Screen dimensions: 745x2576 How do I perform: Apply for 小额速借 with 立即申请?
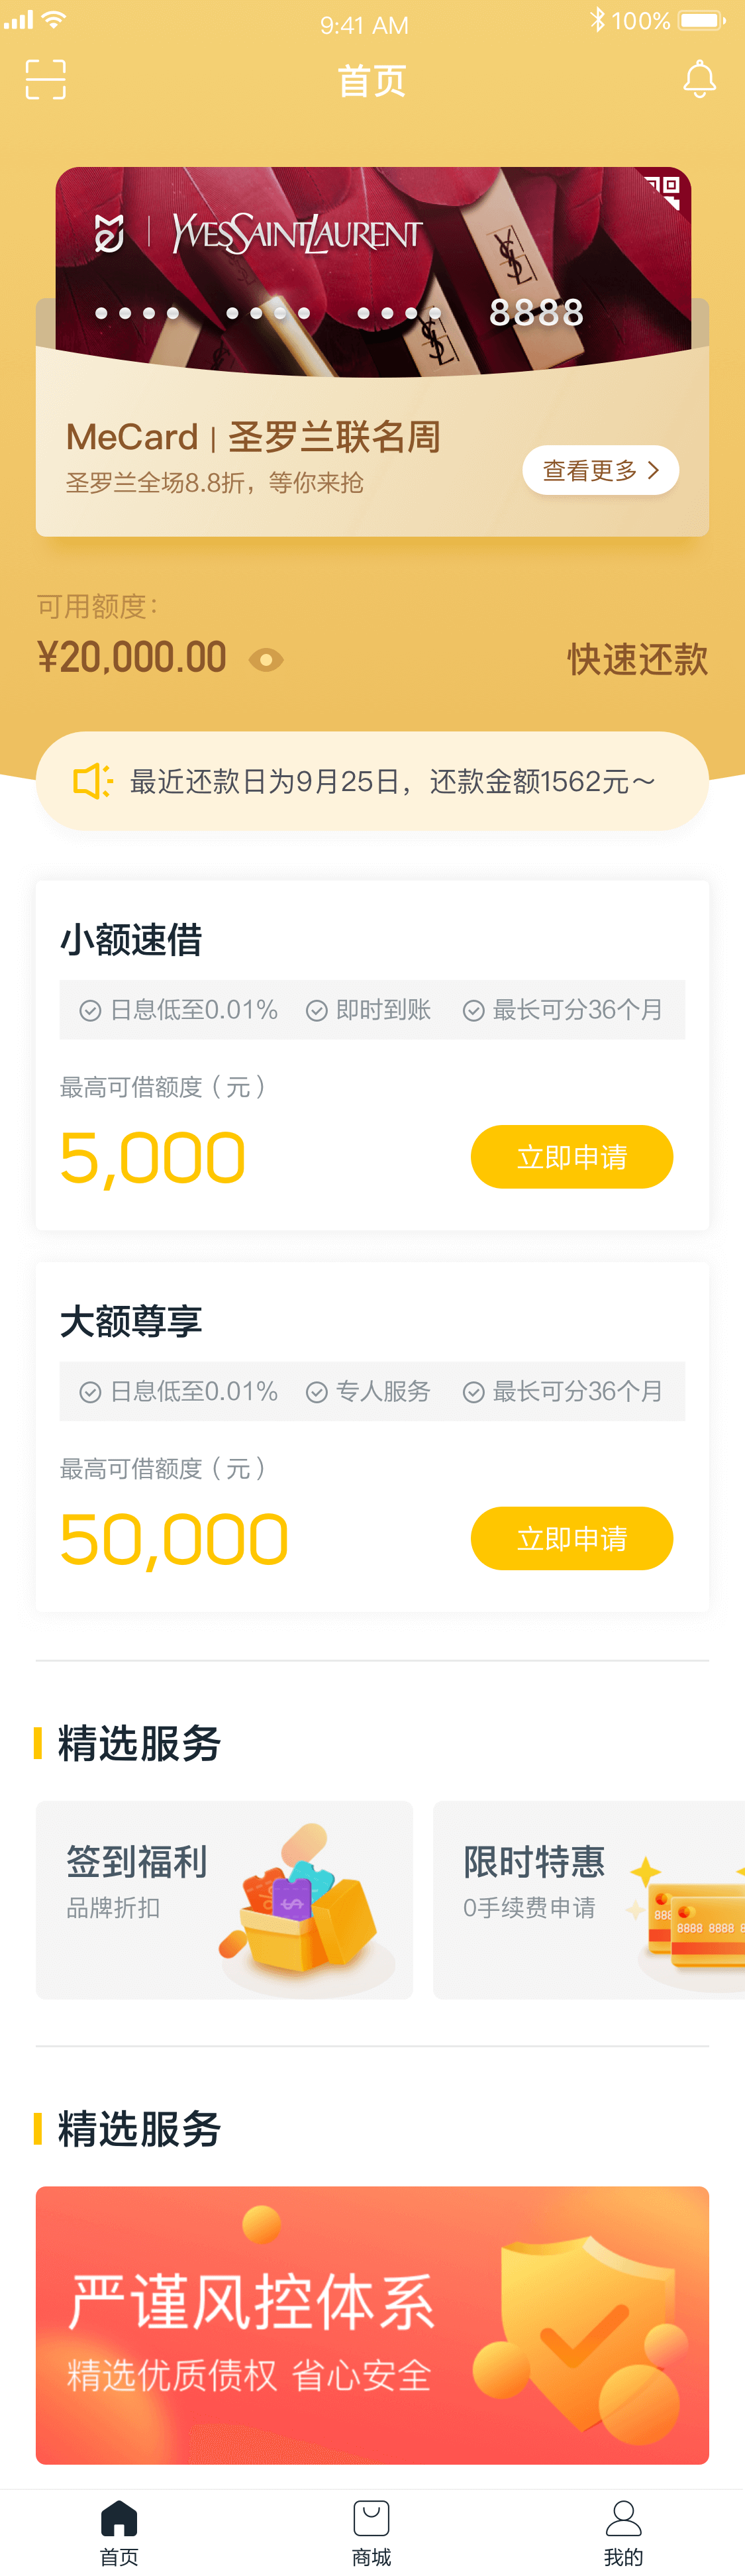572,1157
